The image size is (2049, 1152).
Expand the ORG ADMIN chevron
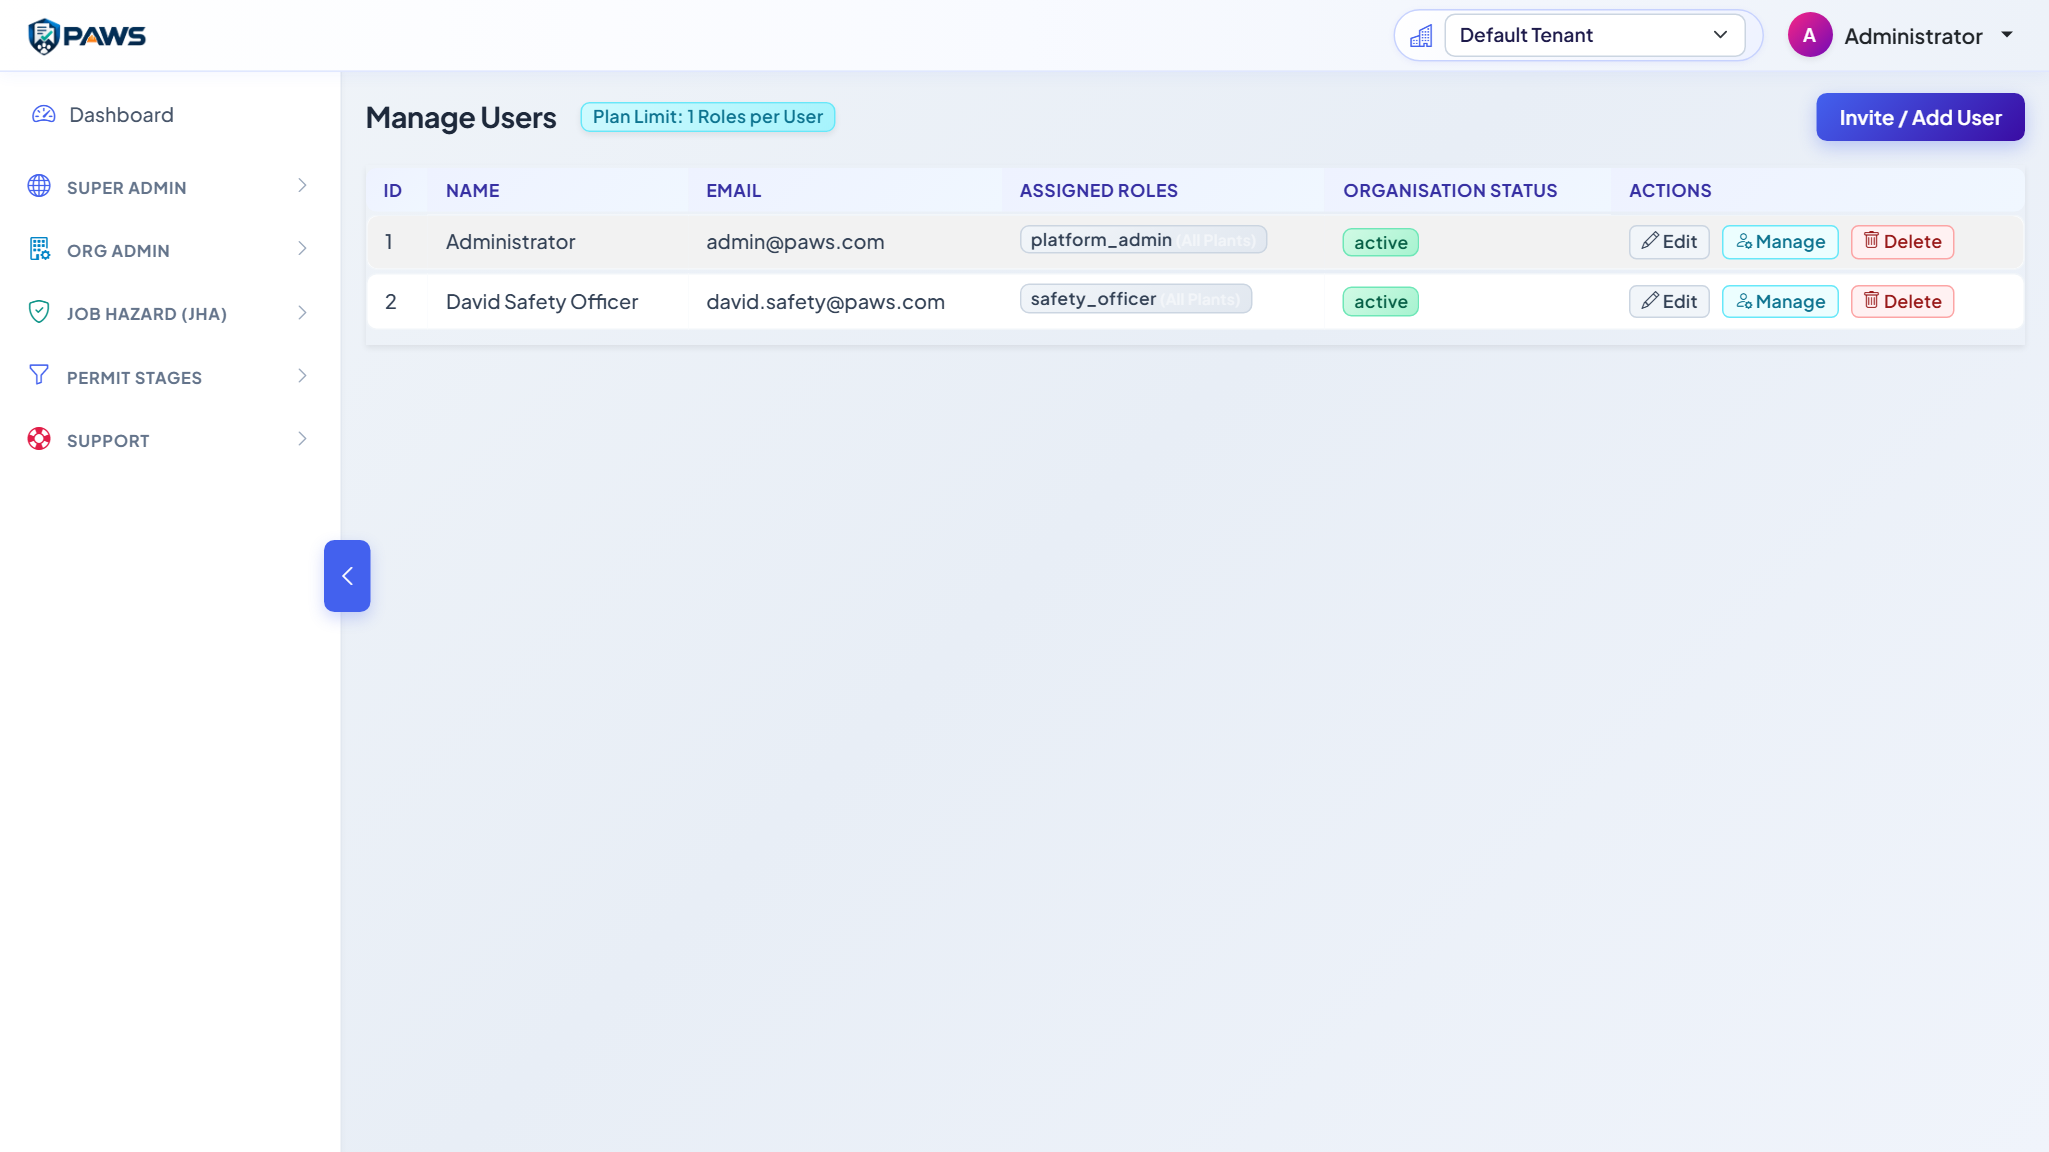coord(302,249)
